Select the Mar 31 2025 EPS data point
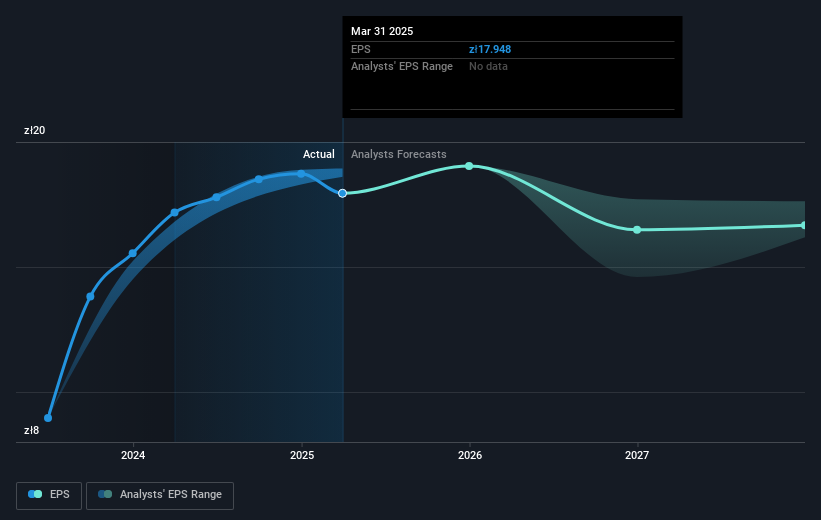Image resolution: width=821 pixels, height=520 pixels. [x=342, y=193]
